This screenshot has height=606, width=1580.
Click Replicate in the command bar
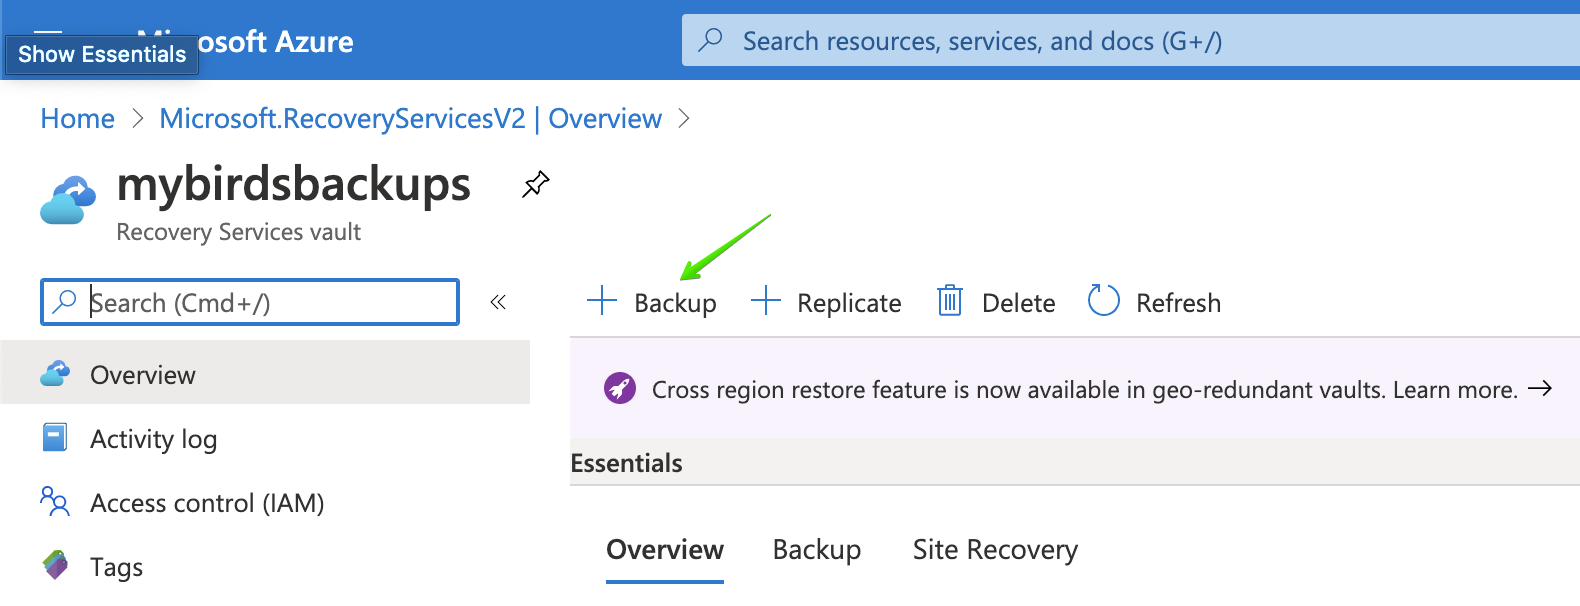coord(826,302)
